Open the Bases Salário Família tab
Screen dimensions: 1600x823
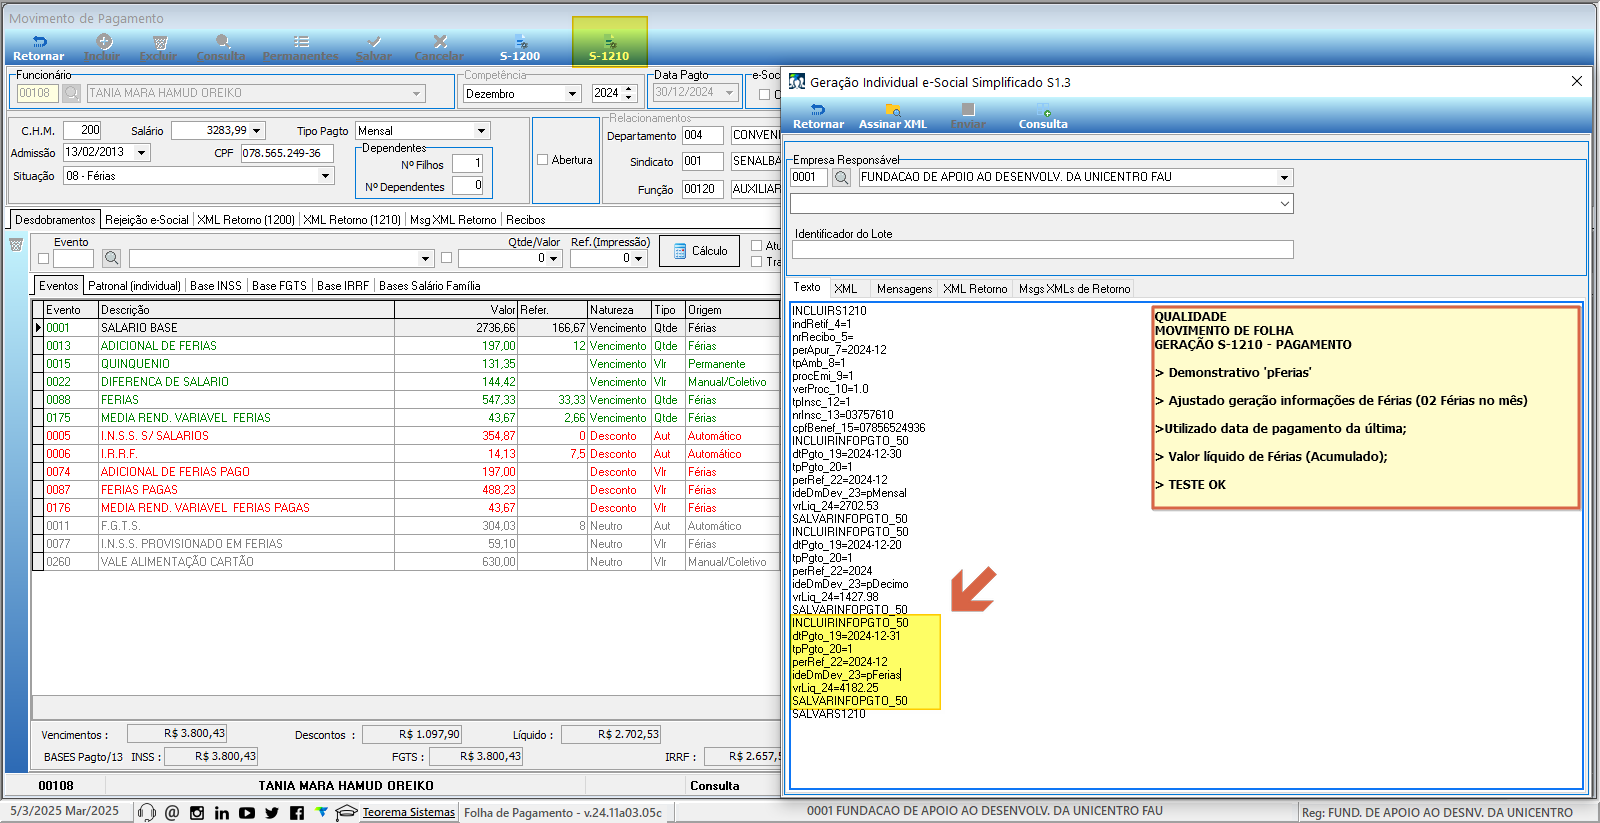click(x=429, y=285)
